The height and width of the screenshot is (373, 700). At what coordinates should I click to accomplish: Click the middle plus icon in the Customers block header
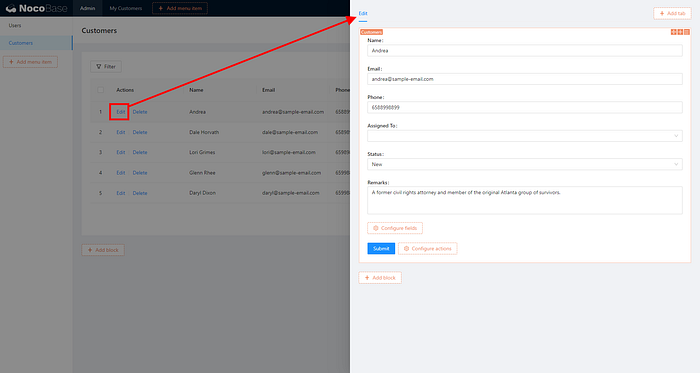point(680,32)
